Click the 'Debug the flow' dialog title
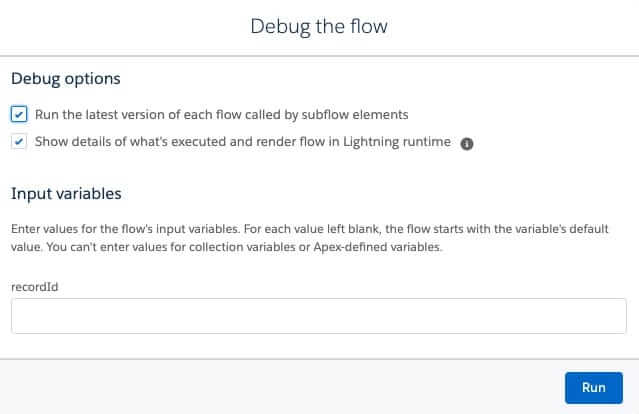This screenshot has height=414, width=639. click(x=319, y=27)
